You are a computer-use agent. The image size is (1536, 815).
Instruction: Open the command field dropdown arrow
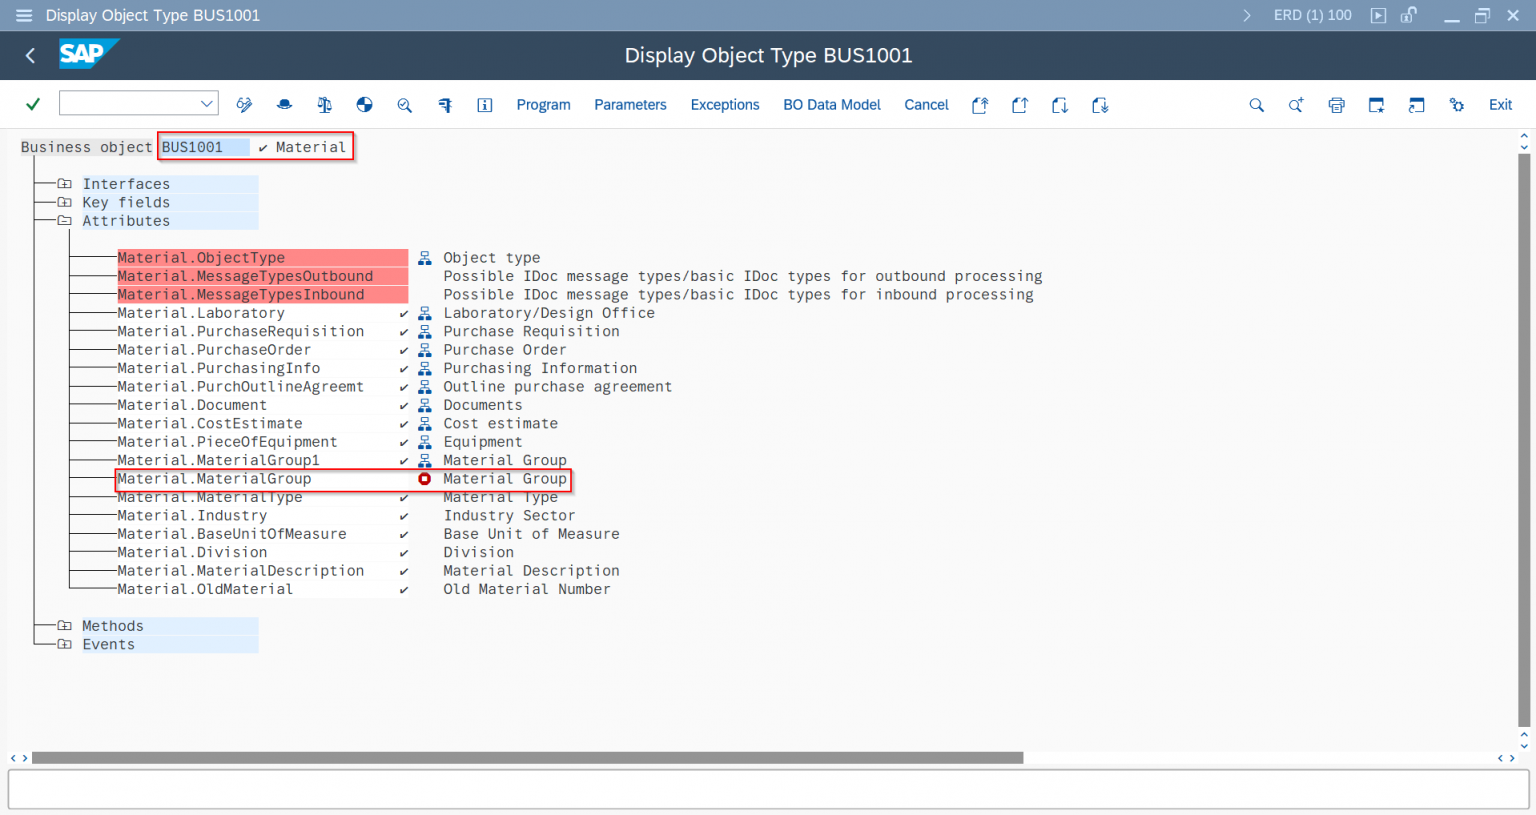(x=206, y=103)
